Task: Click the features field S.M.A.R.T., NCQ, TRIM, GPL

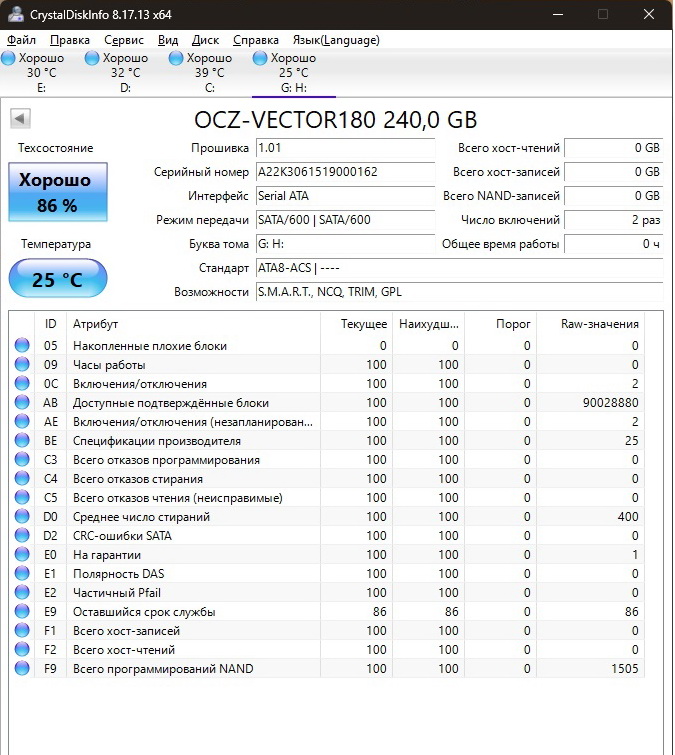Action: click(459, 292)
